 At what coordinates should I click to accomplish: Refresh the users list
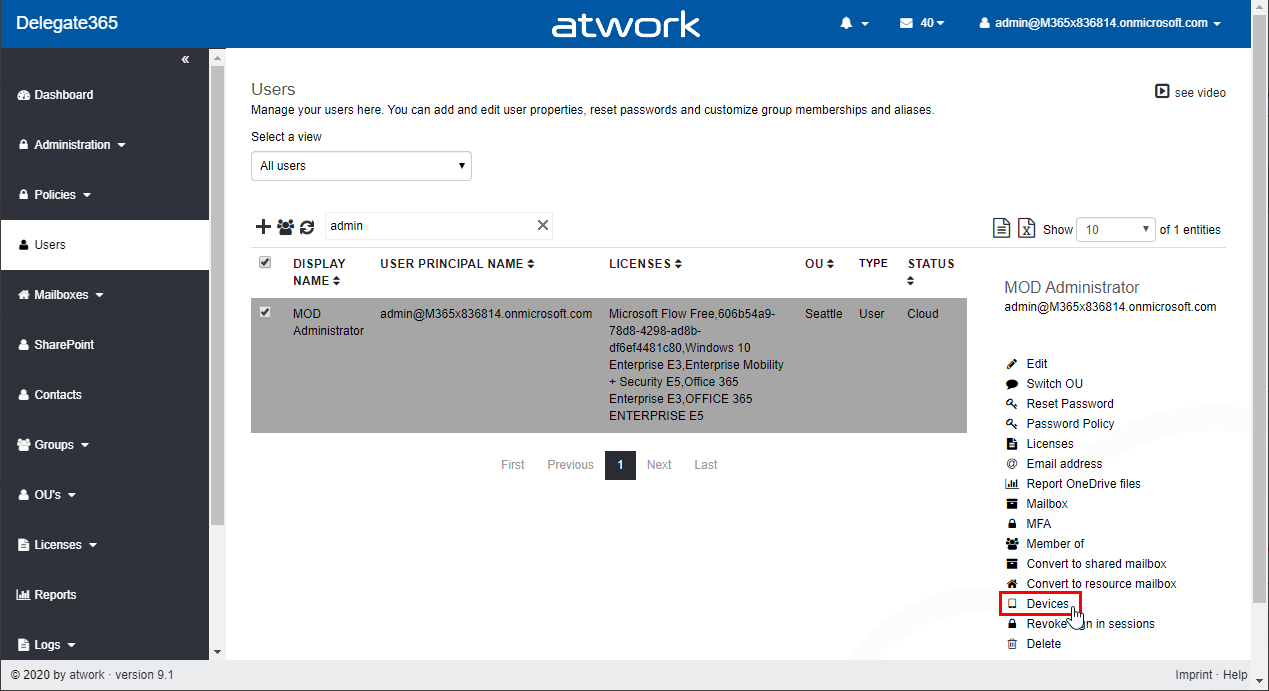[307, 227]
